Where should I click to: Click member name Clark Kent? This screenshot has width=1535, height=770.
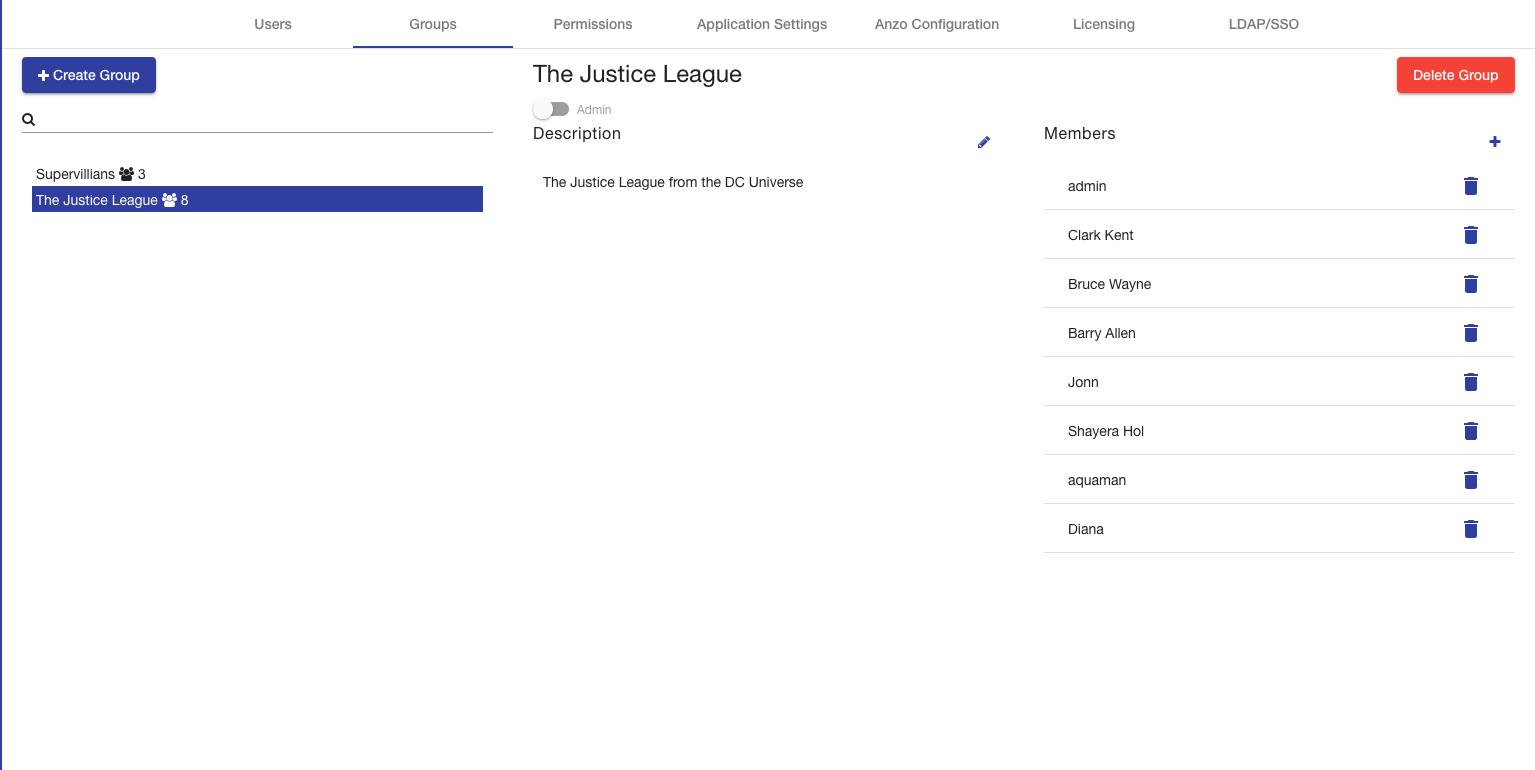(x=1101, y=235)
